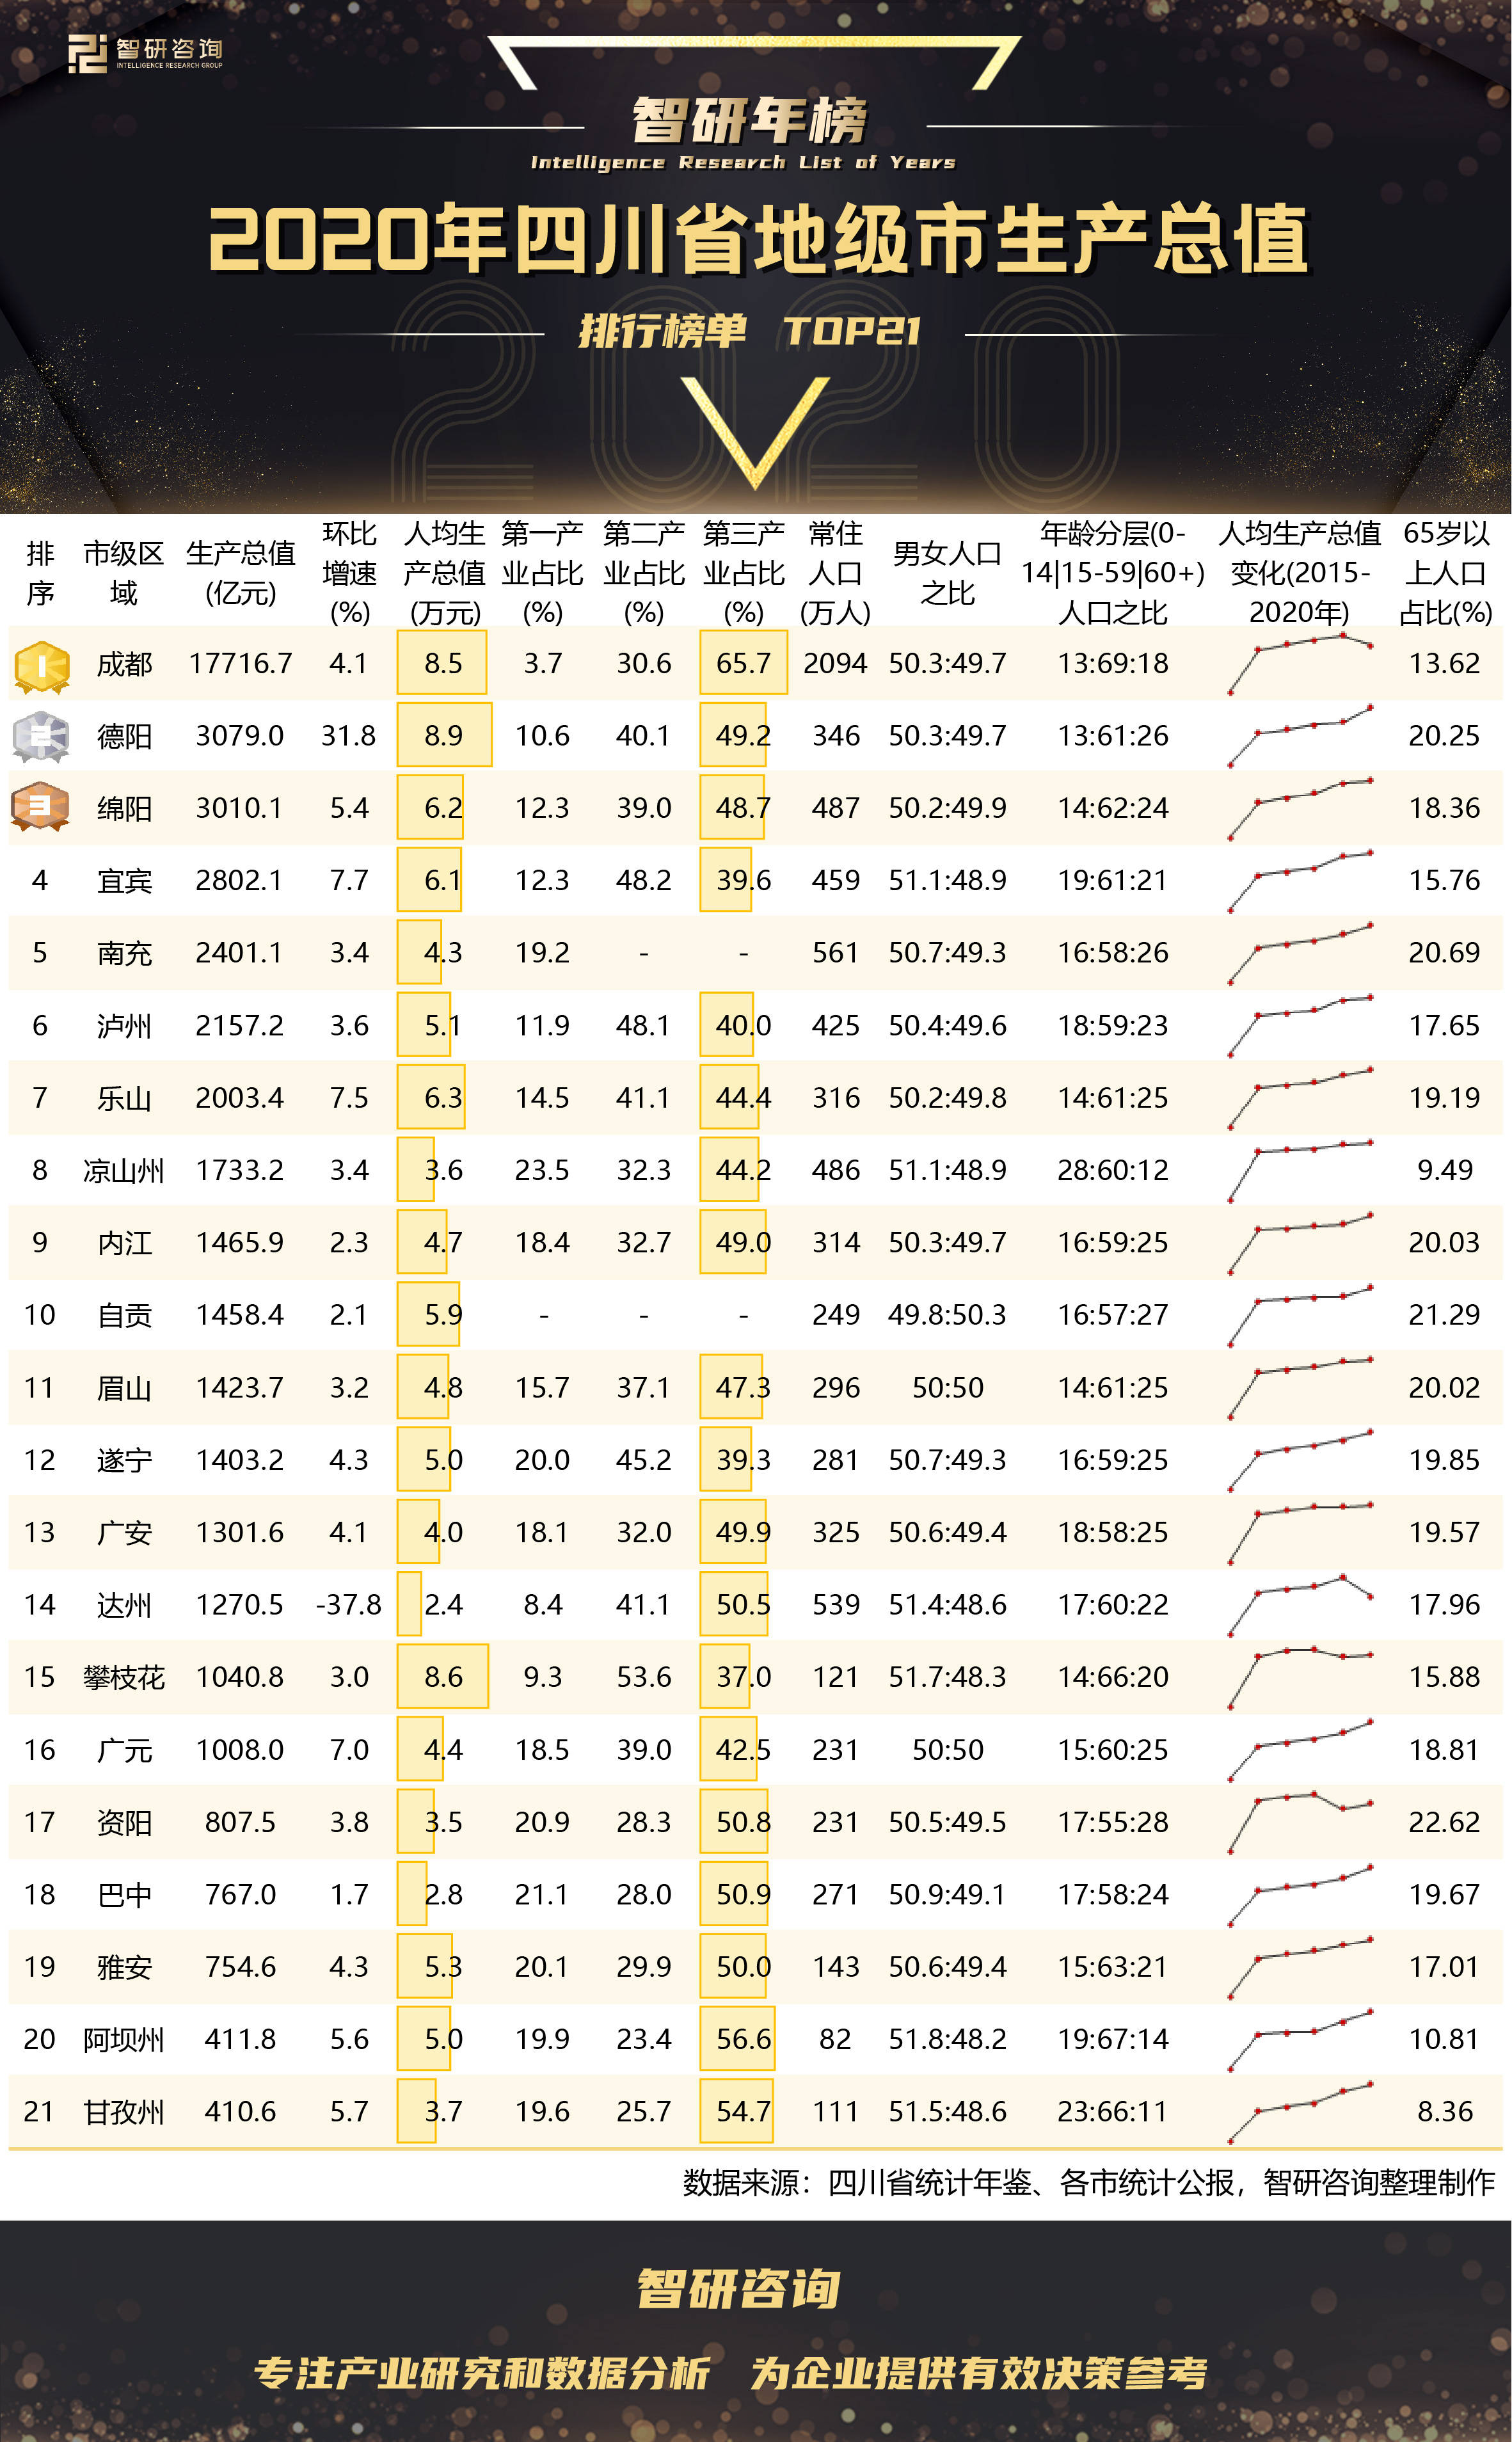Click the 常住人口(万人) column header
This screenshot has height=2442, width=1512.
point(835,573)
